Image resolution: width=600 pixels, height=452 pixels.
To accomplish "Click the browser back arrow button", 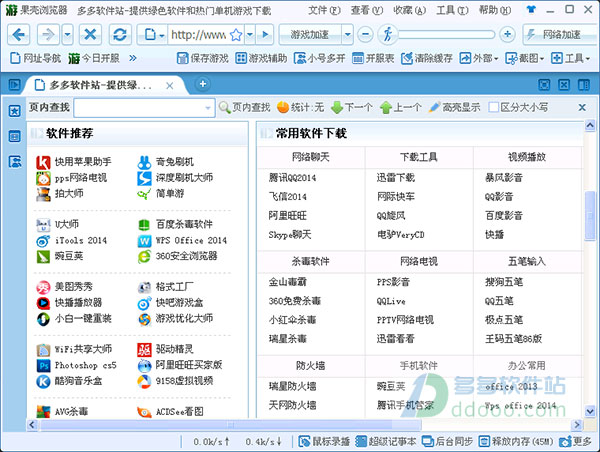I will [x=19, y=34].
